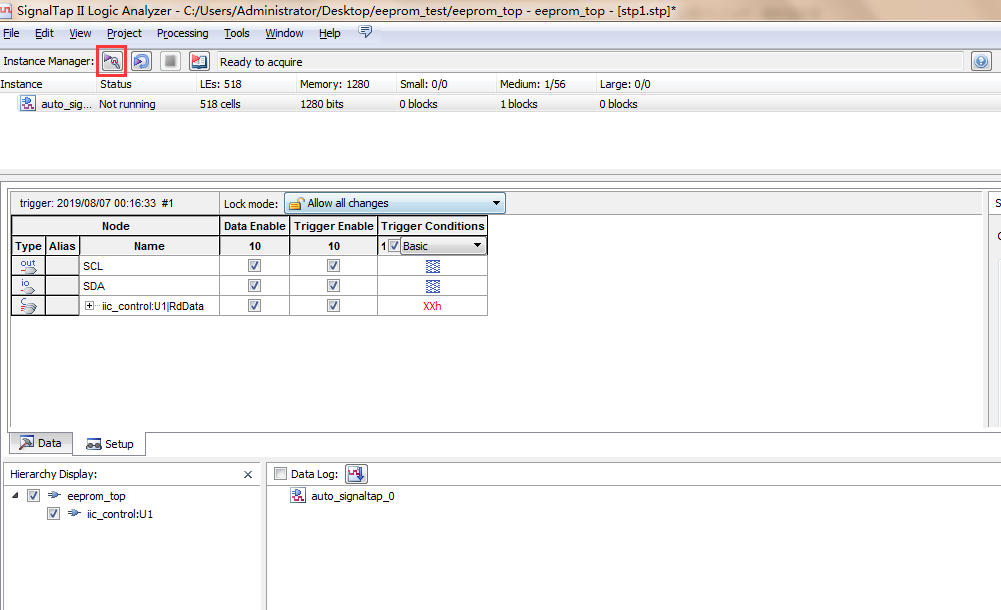Click the auto_signaltap_0 log icon
The height and width of the screenshot is (610, 1001).
tap(298, 496)
